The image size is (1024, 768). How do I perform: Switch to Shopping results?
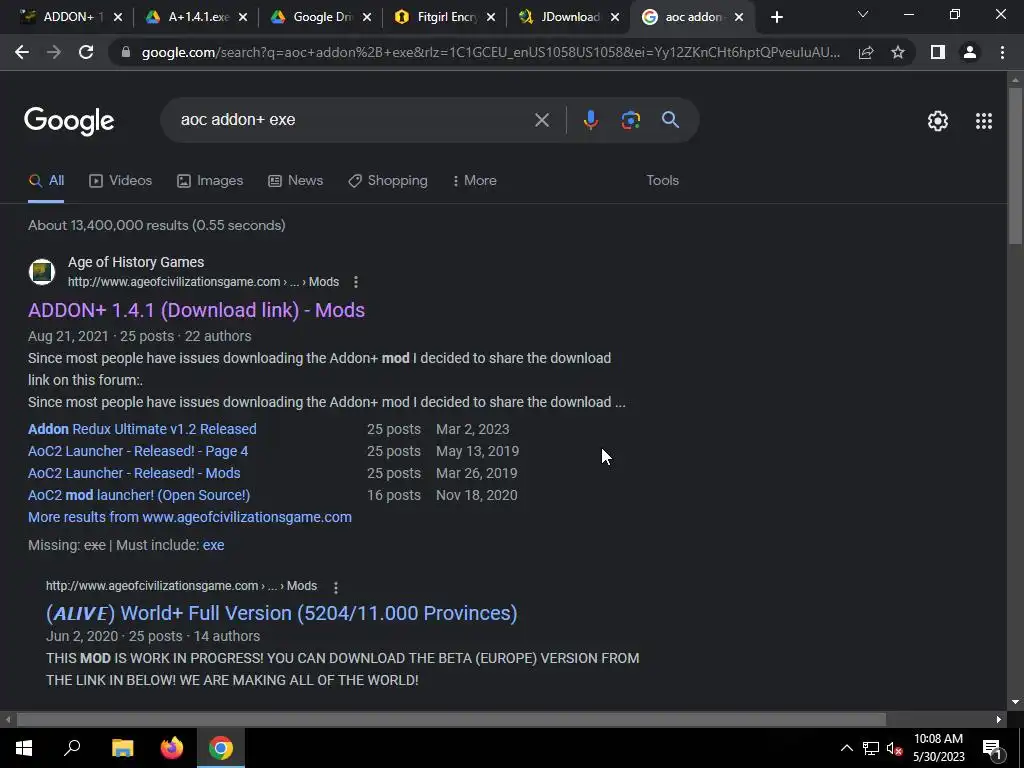[388, 181]
